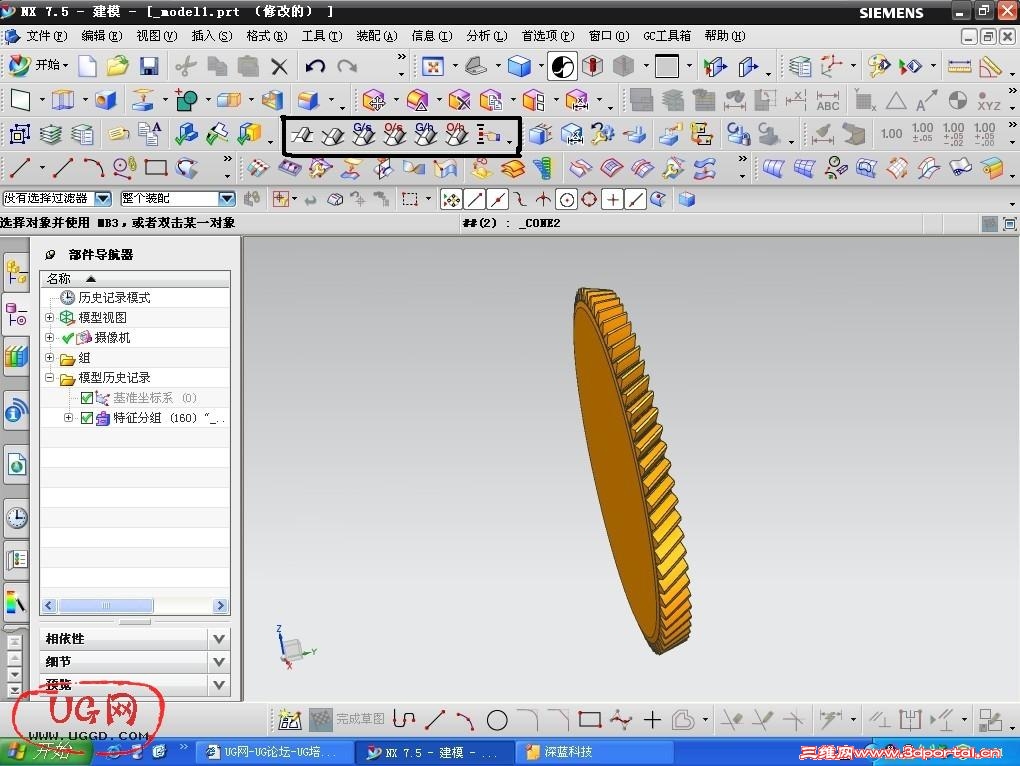The width and height of the screenshot is (1020, 766).
Task: Select the shaded display cube icon
Action: pyautogui.click(x=519, y=66)
